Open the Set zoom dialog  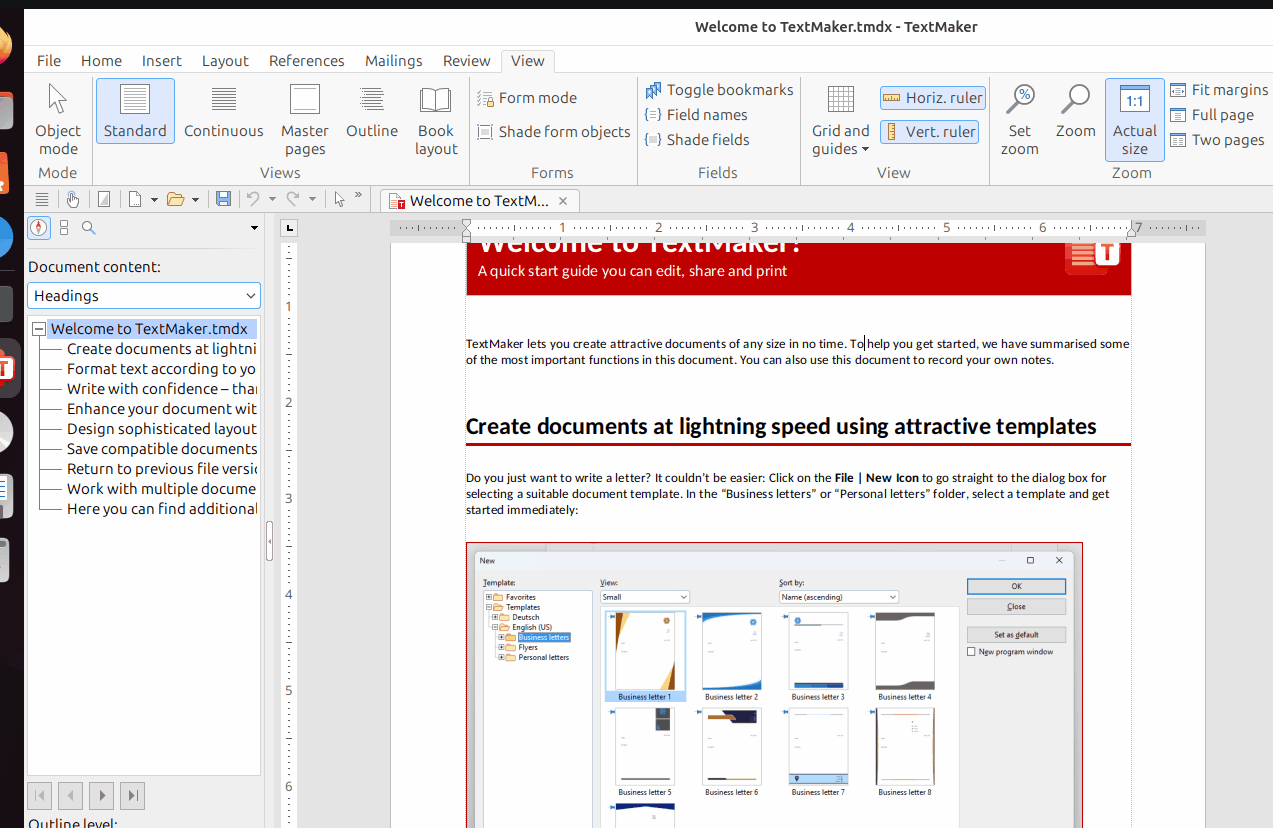(1019, 119)
